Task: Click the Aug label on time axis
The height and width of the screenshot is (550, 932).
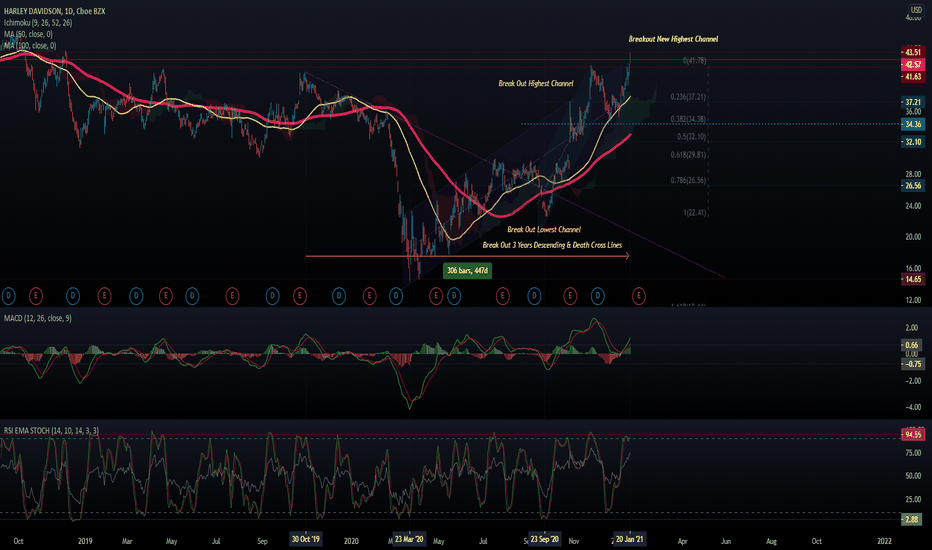Action: (x=771, y=541)
